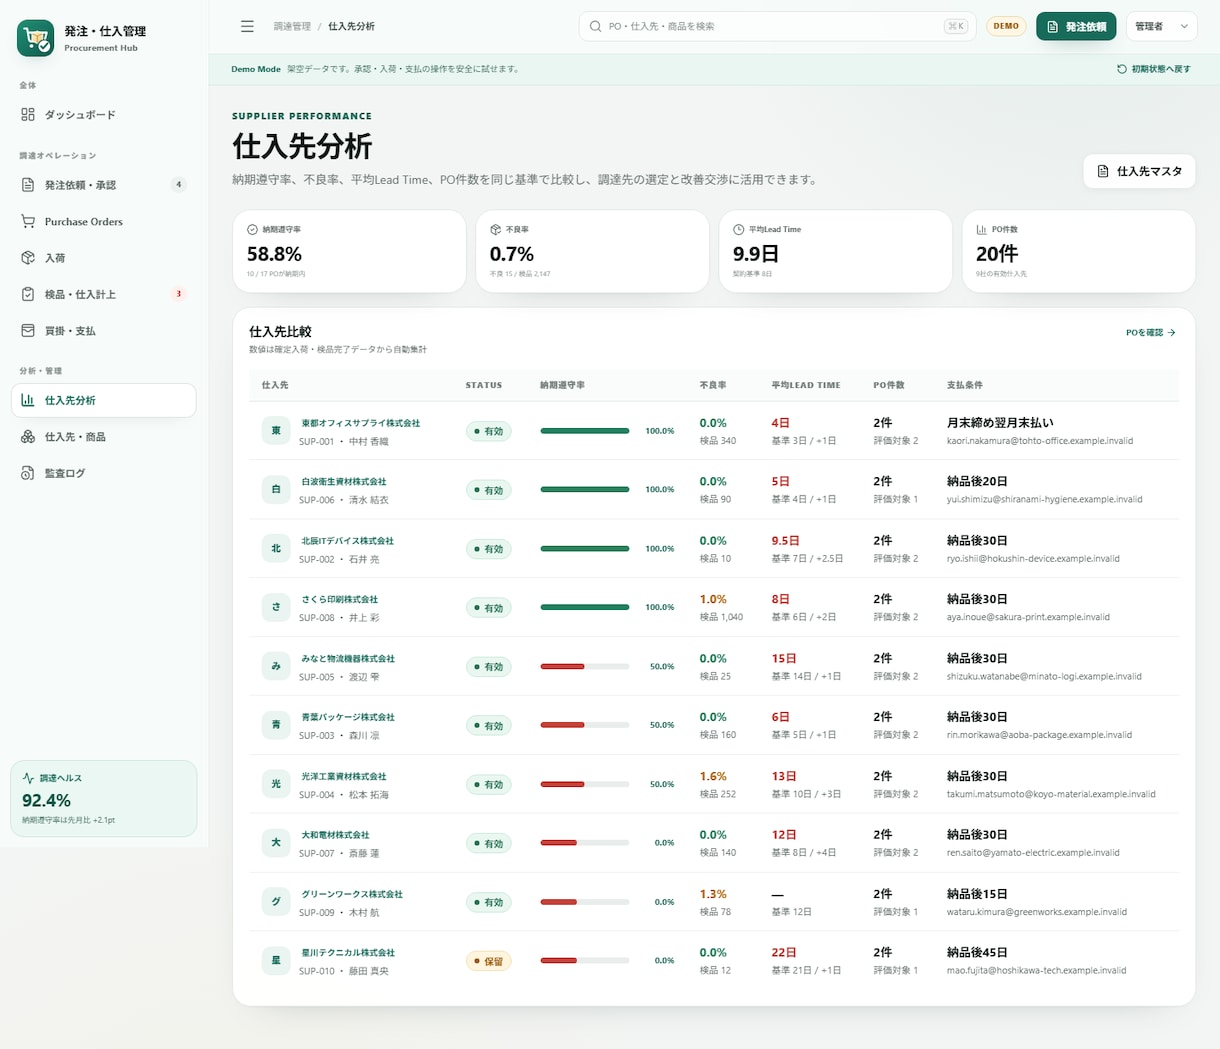Click the 調達ヘルス pulse icon
The image size is (1220, 1049).
click(x=29, y=778)
